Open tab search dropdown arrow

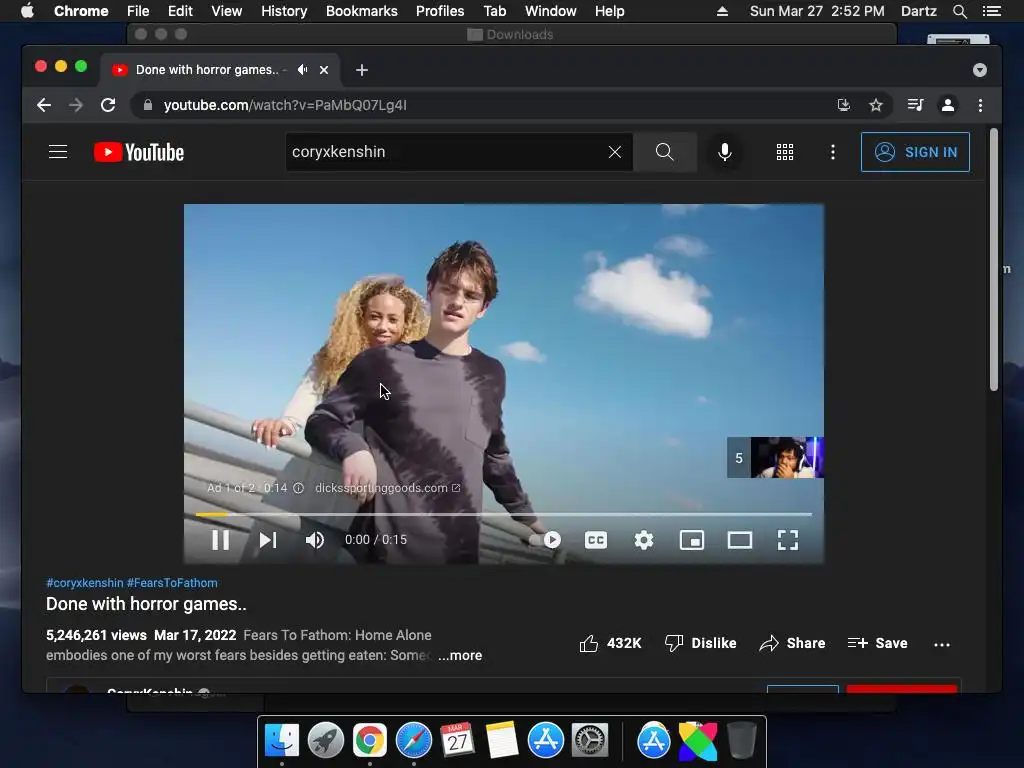(x=980, y=70)
